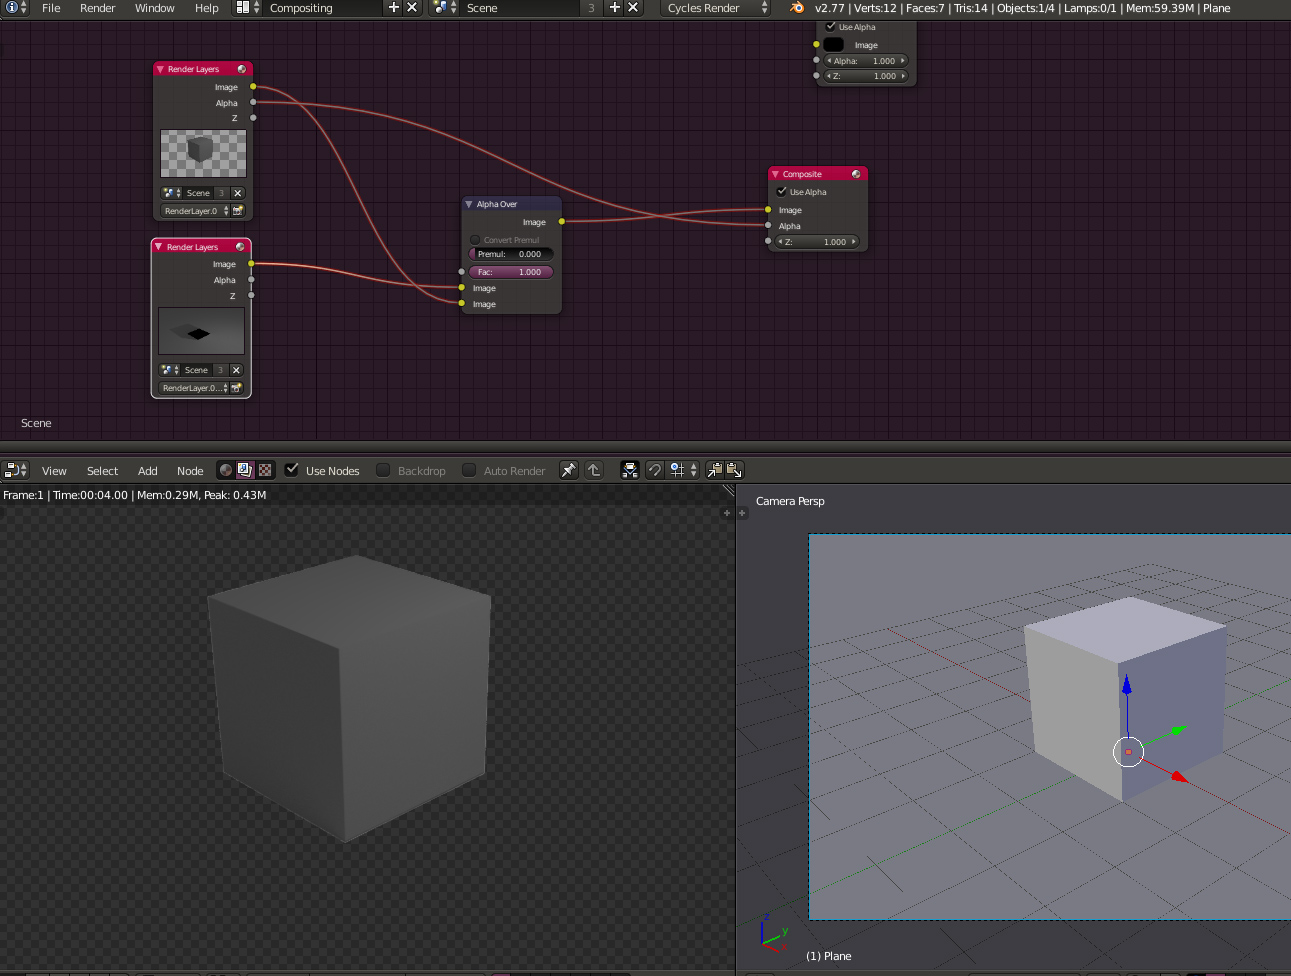Paste nodes from clipboard
Screen dimensions: 1291x976
(x=734, y=470)
